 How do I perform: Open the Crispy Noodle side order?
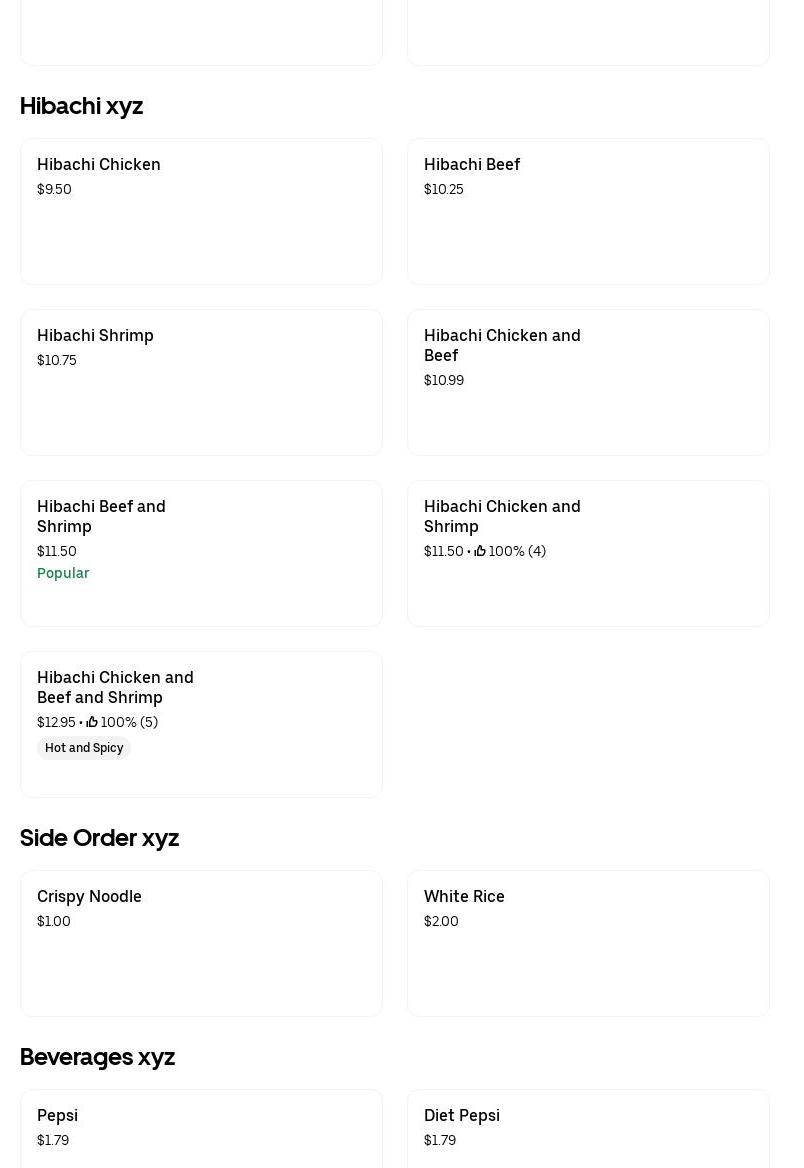[201, 943]
